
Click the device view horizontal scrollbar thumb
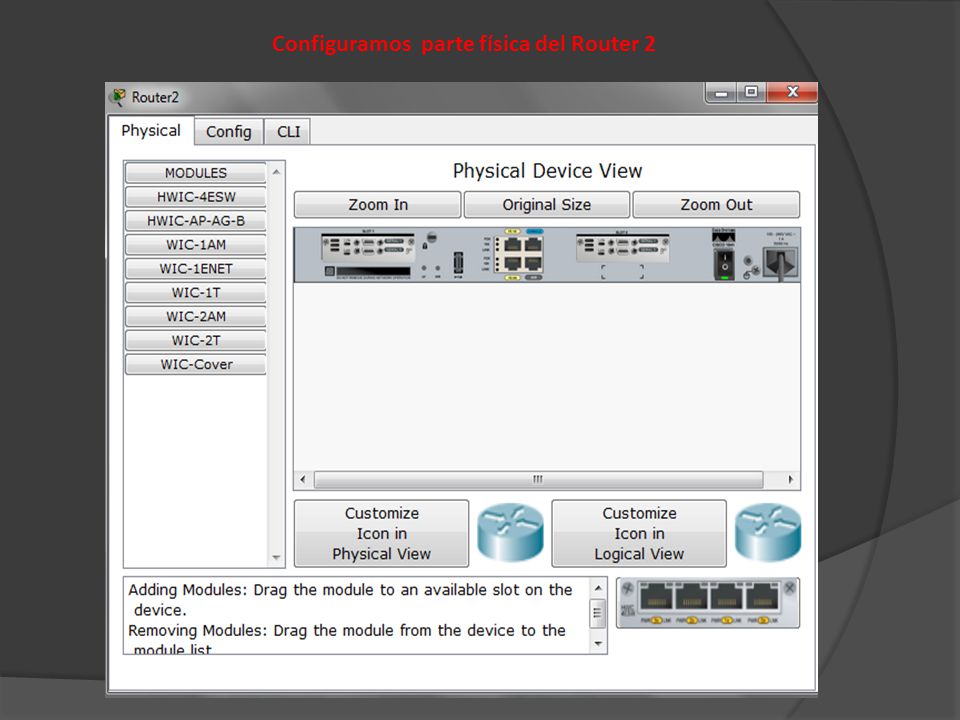coord(538,479)
